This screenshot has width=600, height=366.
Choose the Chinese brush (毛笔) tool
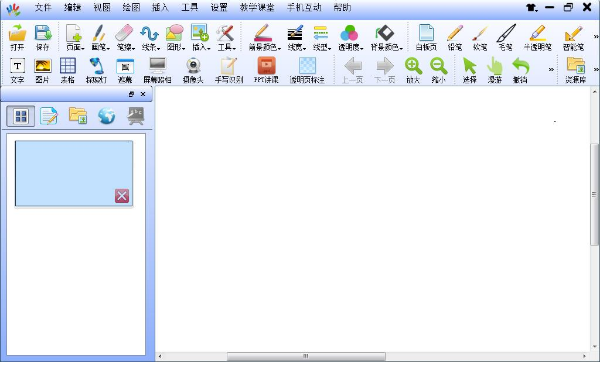(505, 38)
